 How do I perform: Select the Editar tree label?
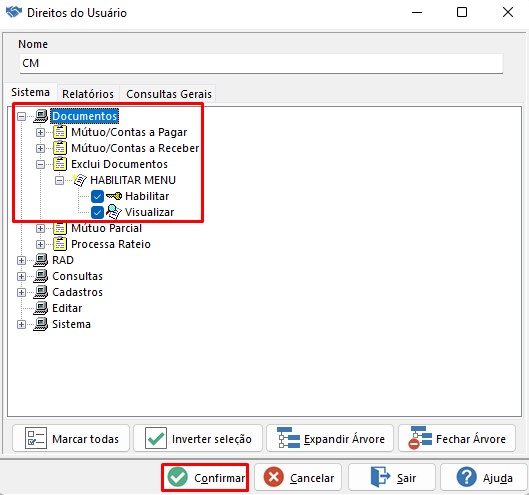click(67, 308)
